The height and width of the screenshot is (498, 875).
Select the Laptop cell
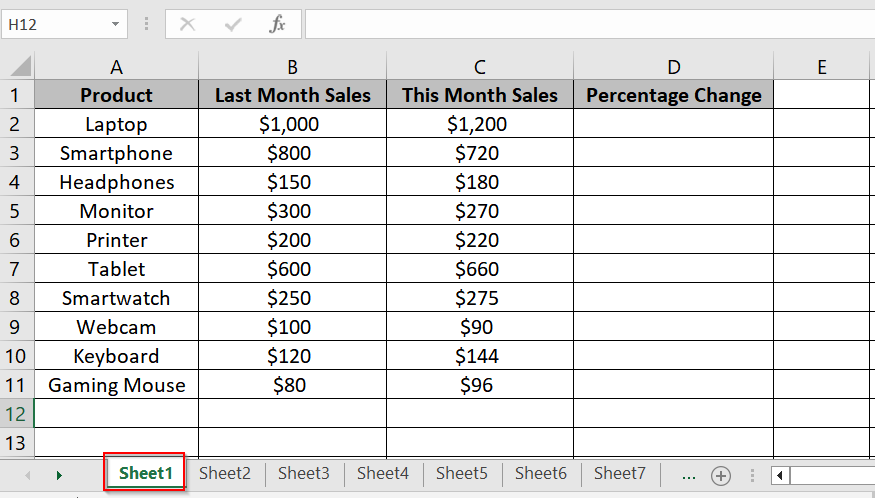pos(116,124)
